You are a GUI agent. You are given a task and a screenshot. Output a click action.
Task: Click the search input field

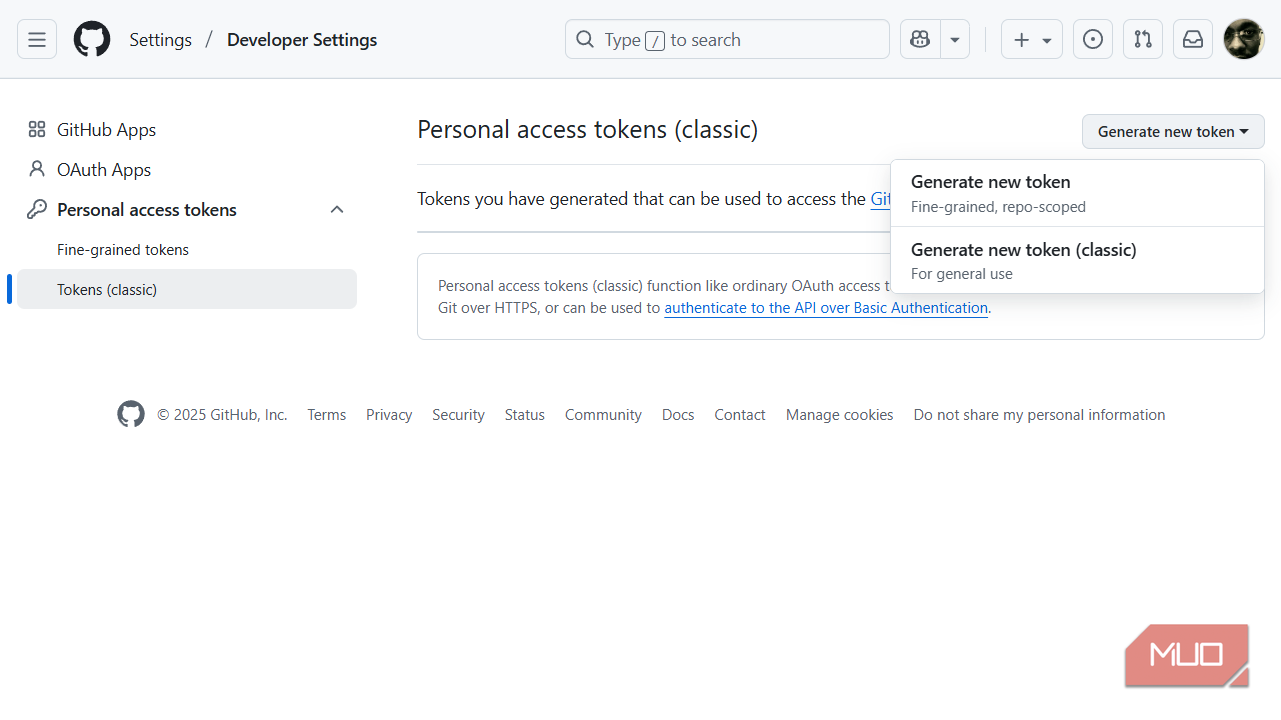coord(727,40)
